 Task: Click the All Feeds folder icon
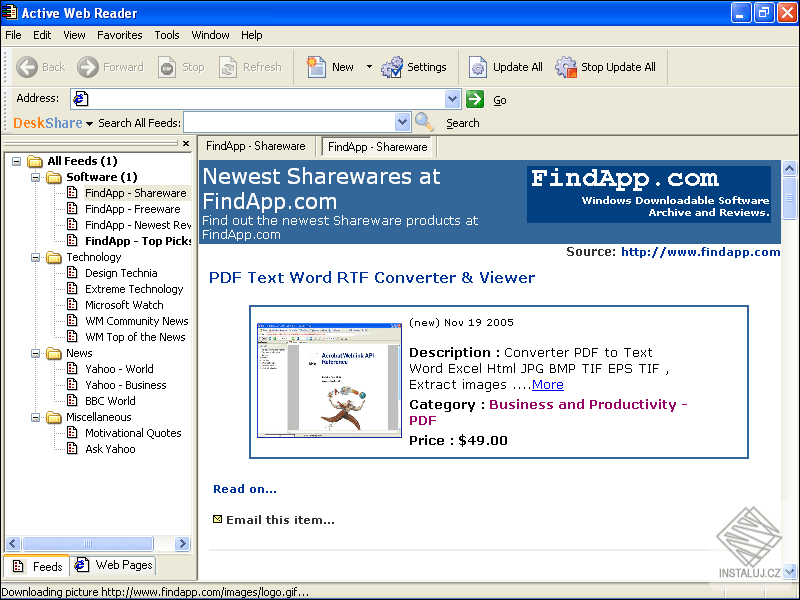(x=35, y=161)
